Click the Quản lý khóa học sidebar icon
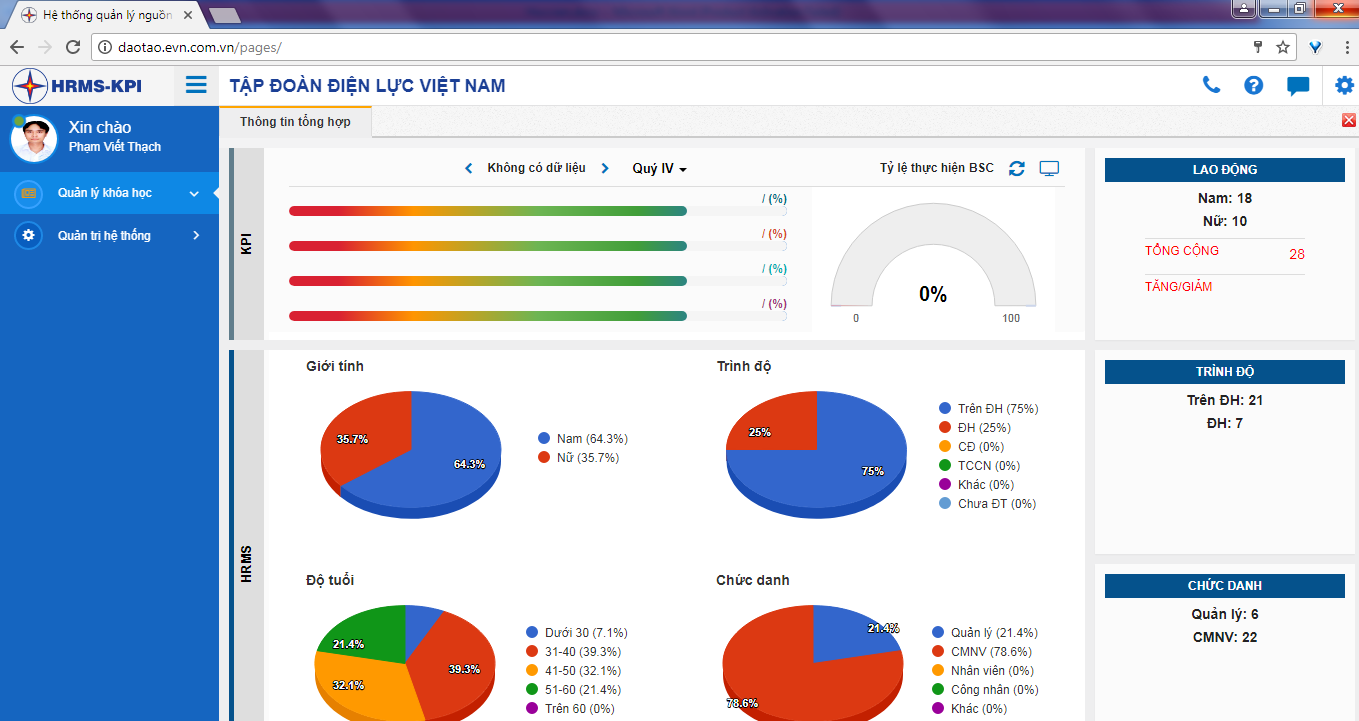The height and width of the screenshot is (721, 1359). [x=28, y=193]
